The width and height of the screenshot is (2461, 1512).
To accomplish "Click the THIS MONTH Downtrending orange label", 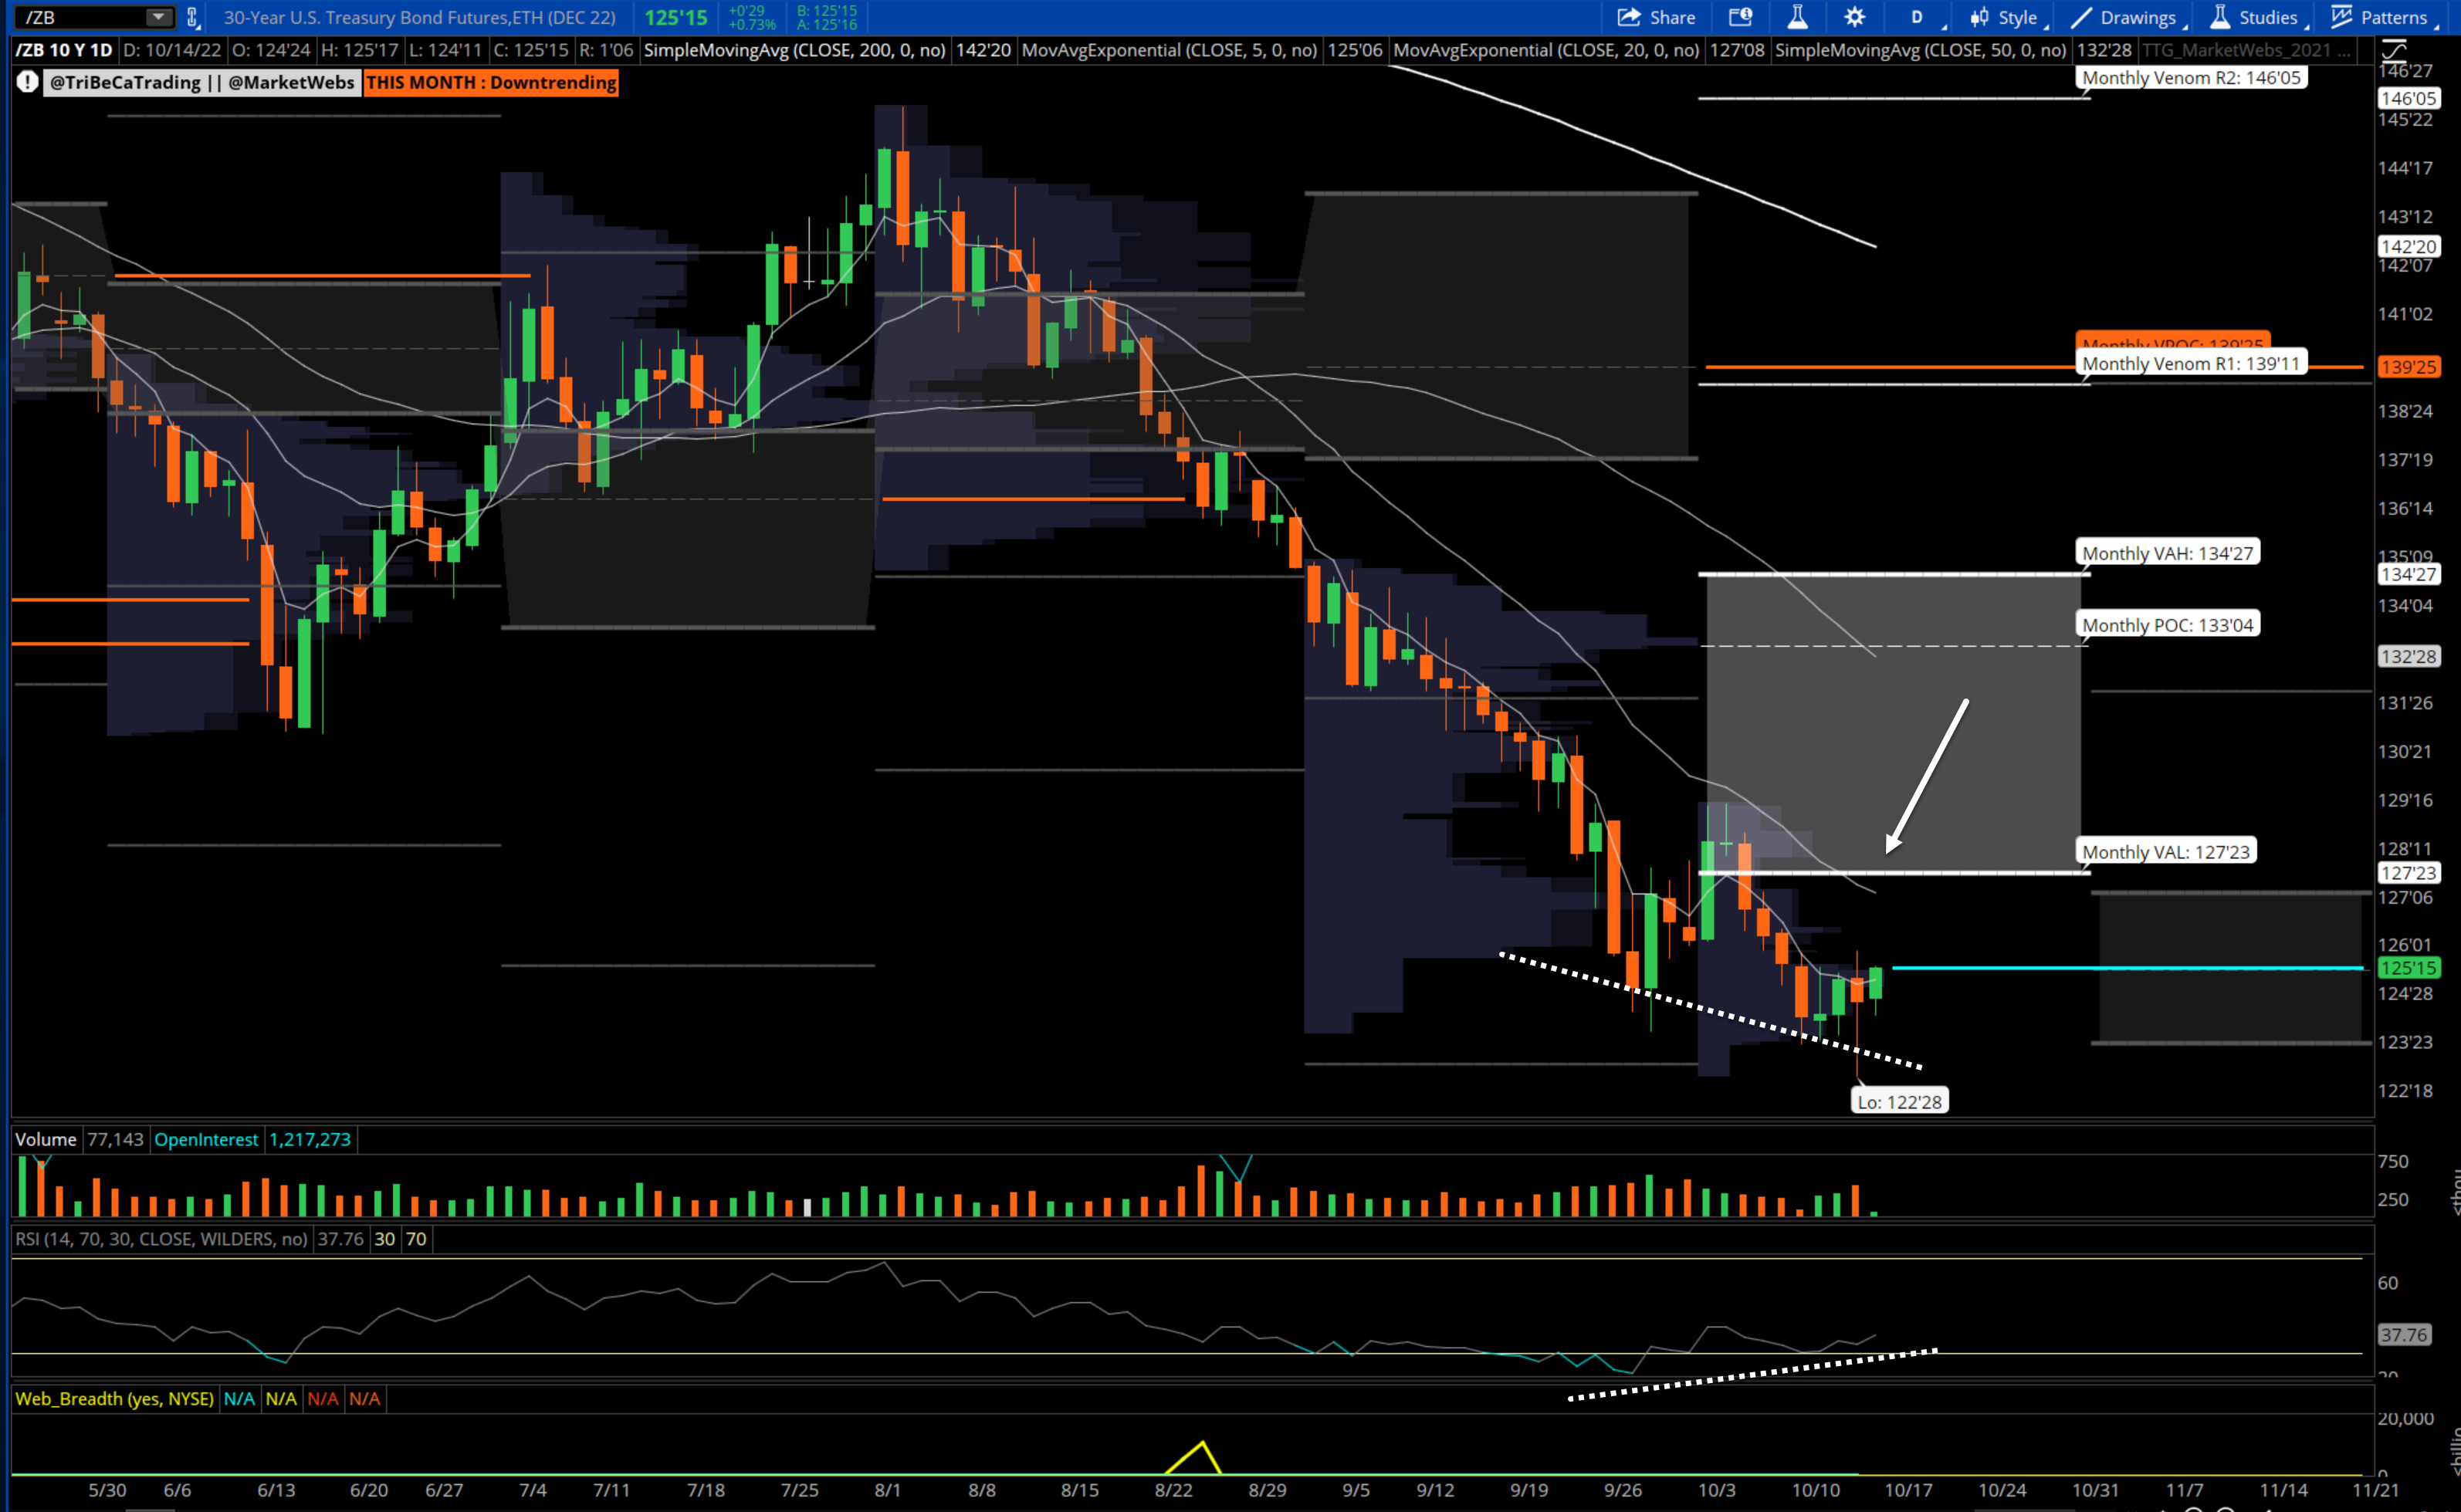I will click(x=491, y=82).
